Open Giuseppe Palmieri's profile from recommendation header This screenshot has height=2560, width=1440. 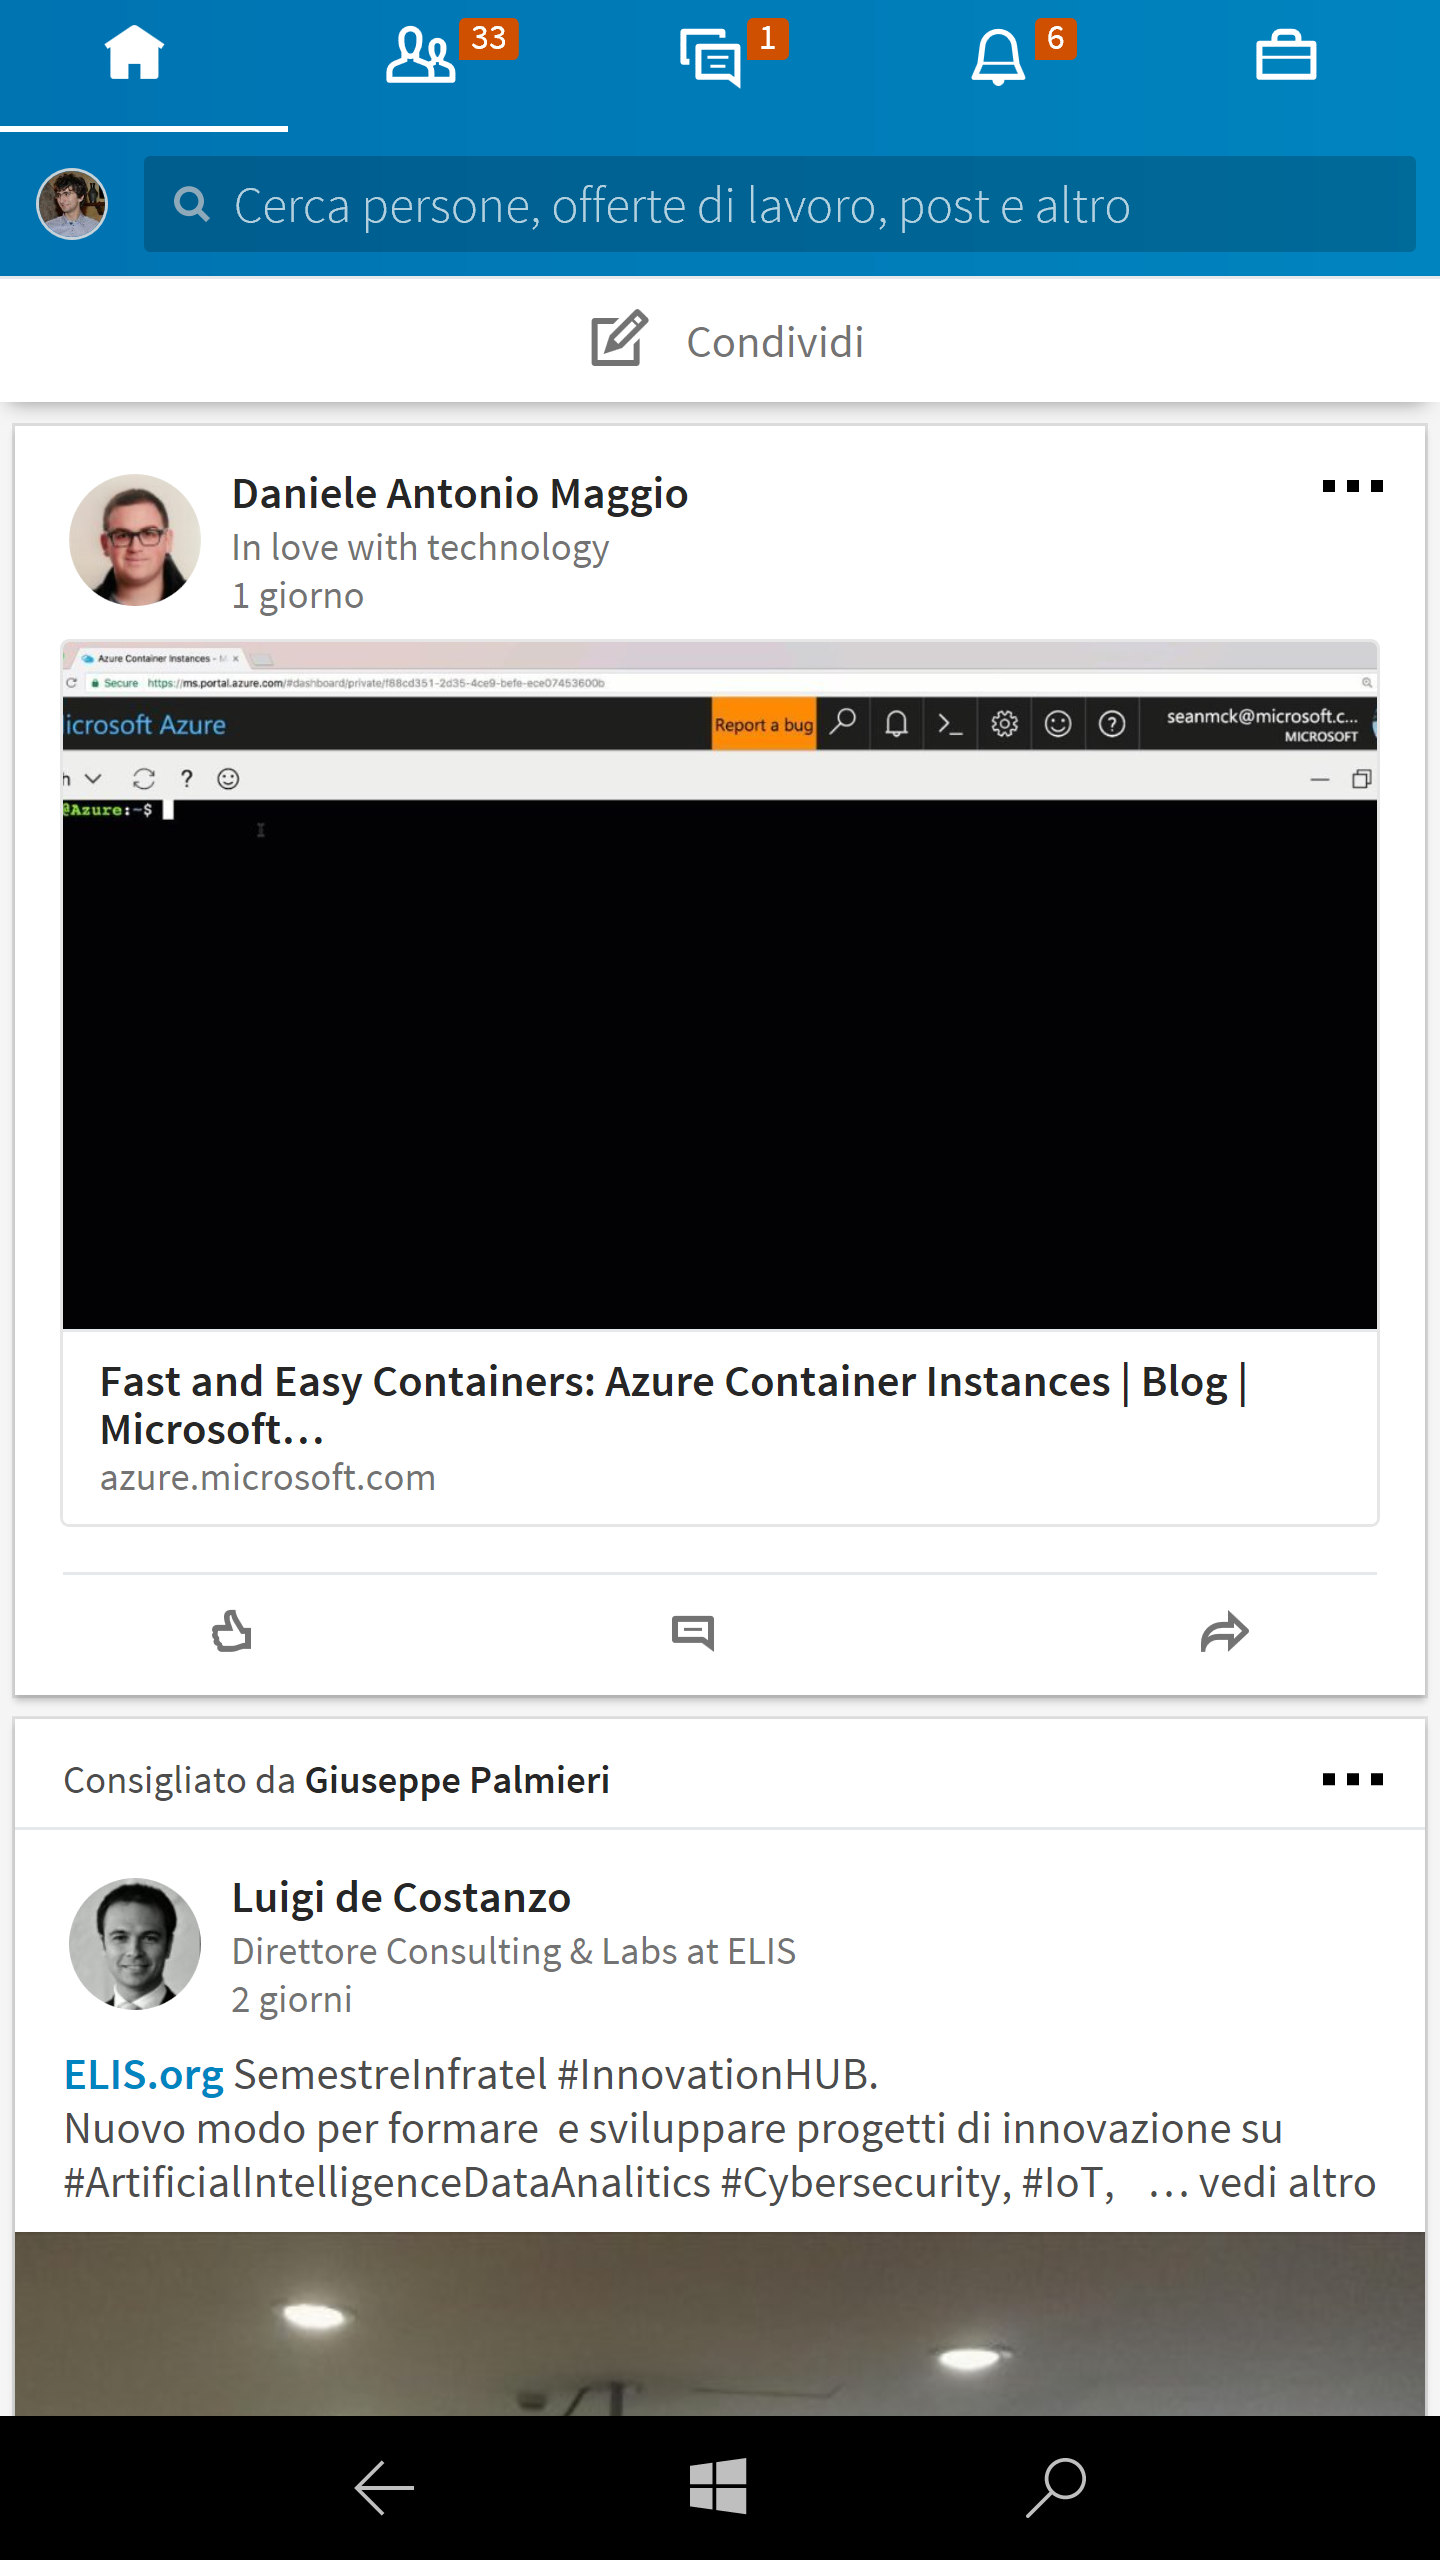tap(457, 1780)
